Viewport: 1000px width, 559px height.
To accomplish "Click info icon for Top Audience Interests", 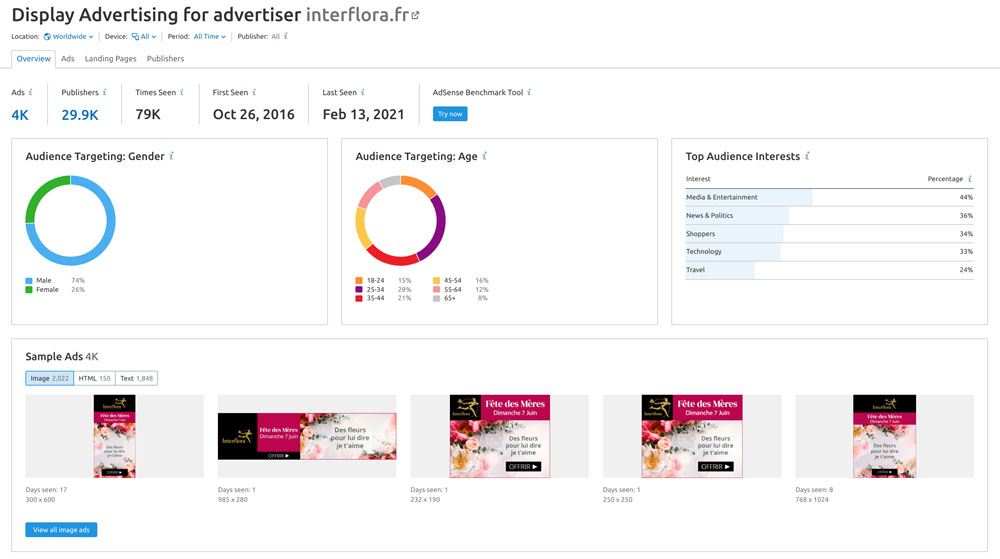I will (807, 156).
